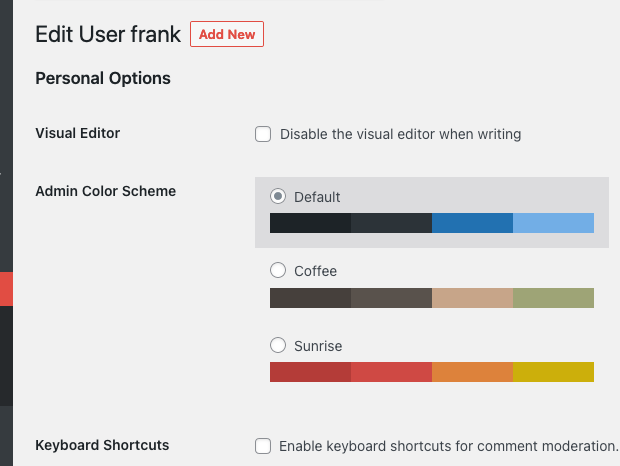The image size is (620, 466).
Task: Click the medium blue swatch in Default scheme
Action: pyautogui.click(x=472, y=223)
